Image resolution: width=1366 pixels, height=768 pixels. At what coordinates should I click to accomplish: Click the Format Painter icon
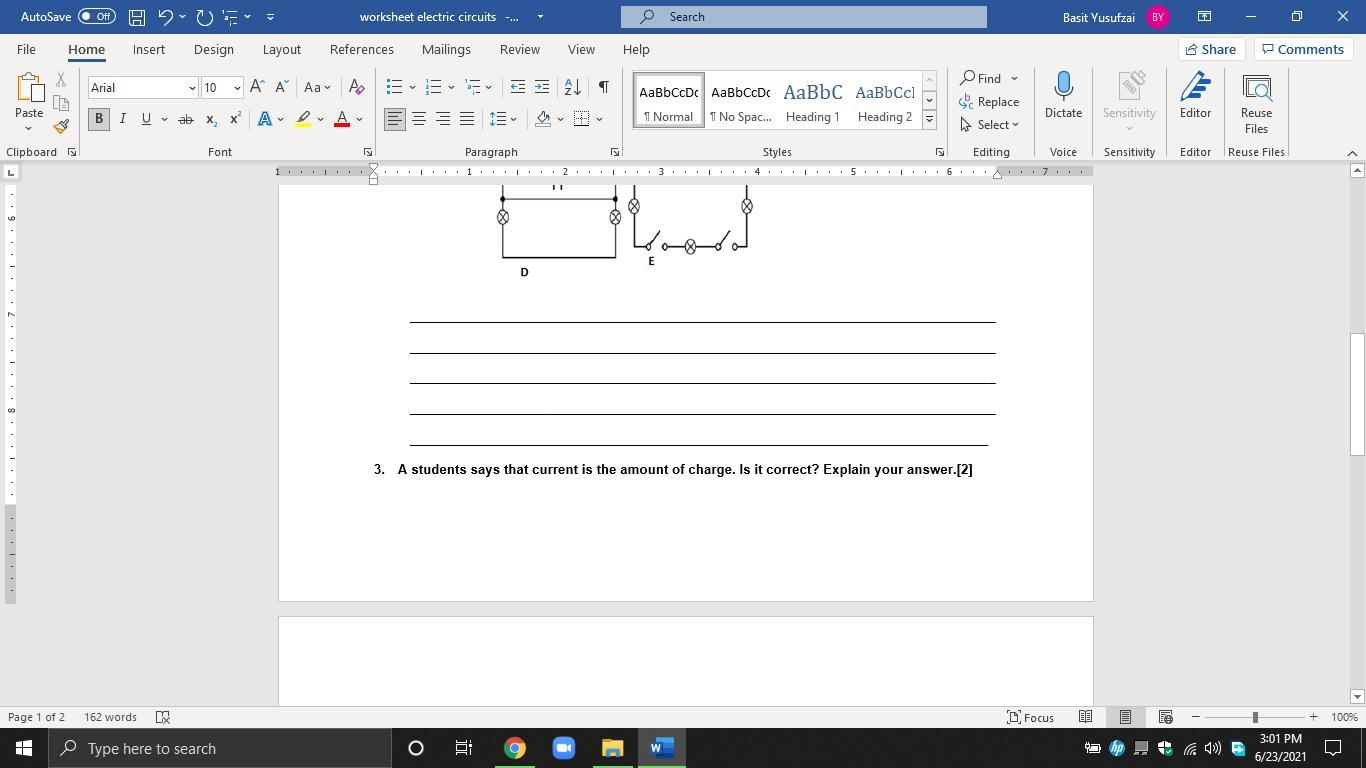(61, 127)
